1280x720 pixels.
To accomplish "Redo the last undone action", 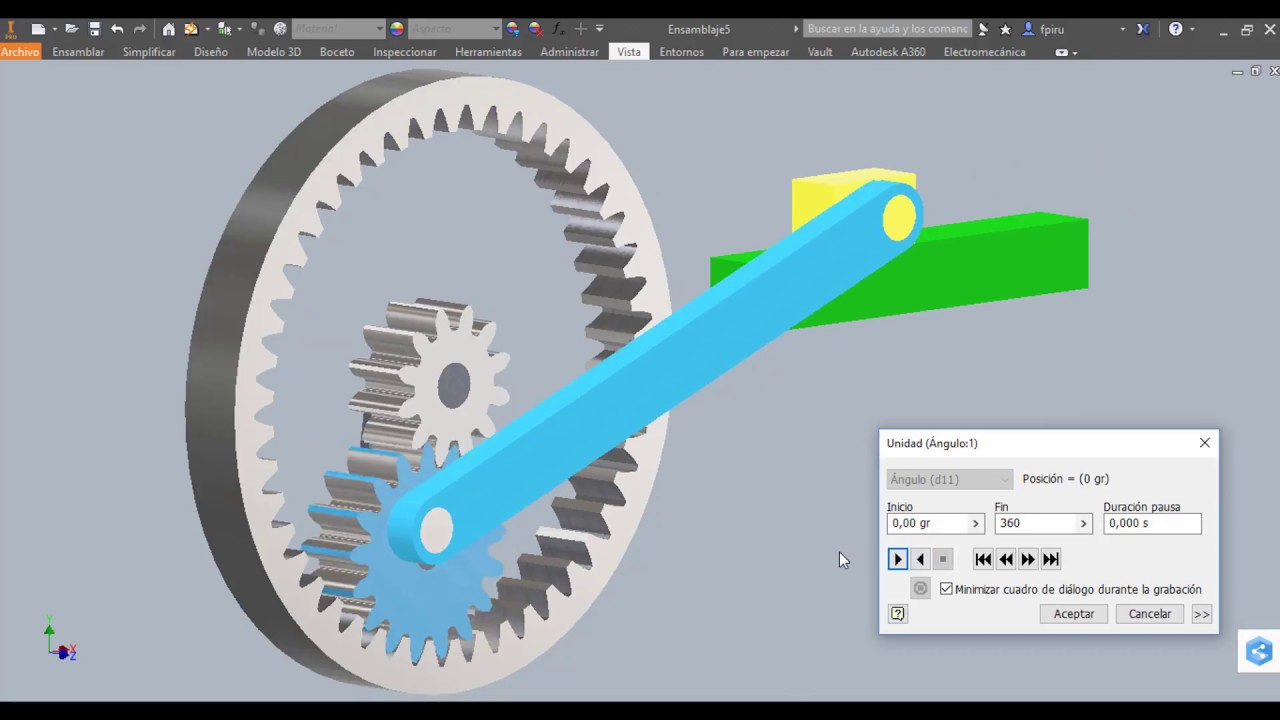I will click(x=140, y=29).
